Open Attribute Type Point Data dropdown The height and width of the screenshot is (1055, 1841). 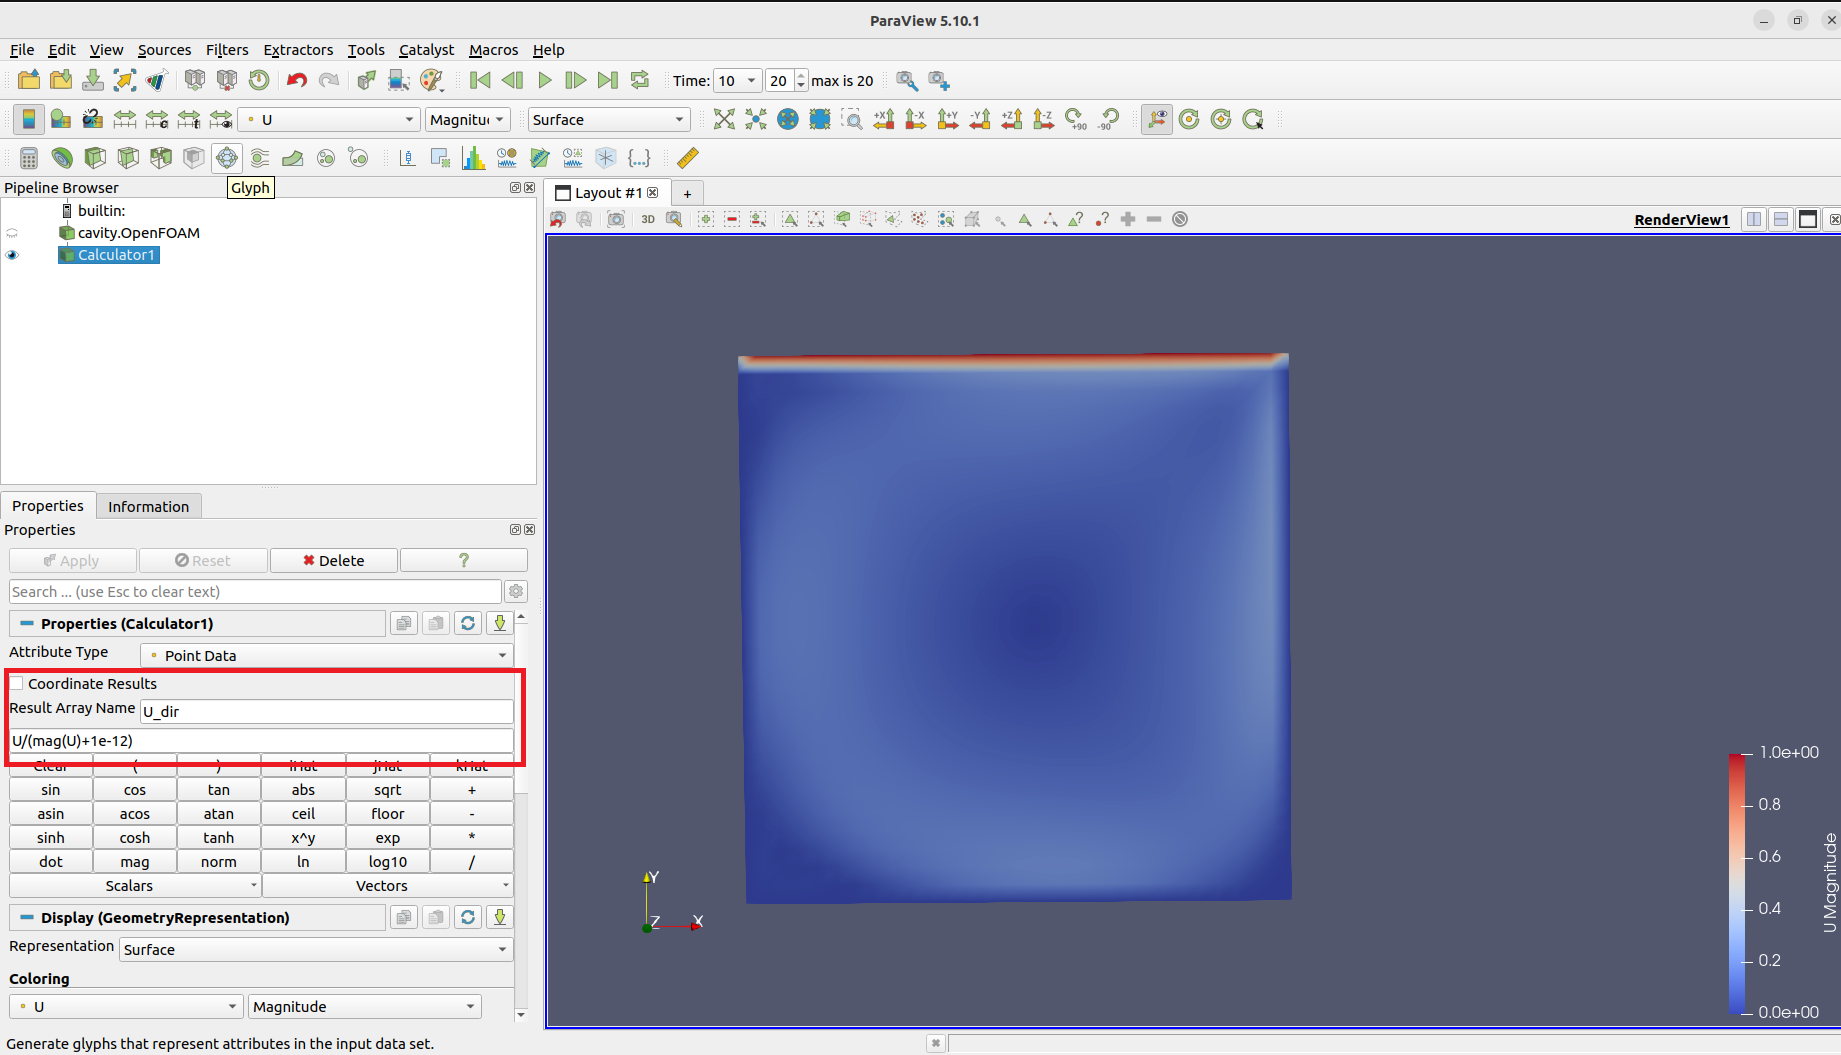click(x=327, y=656)
